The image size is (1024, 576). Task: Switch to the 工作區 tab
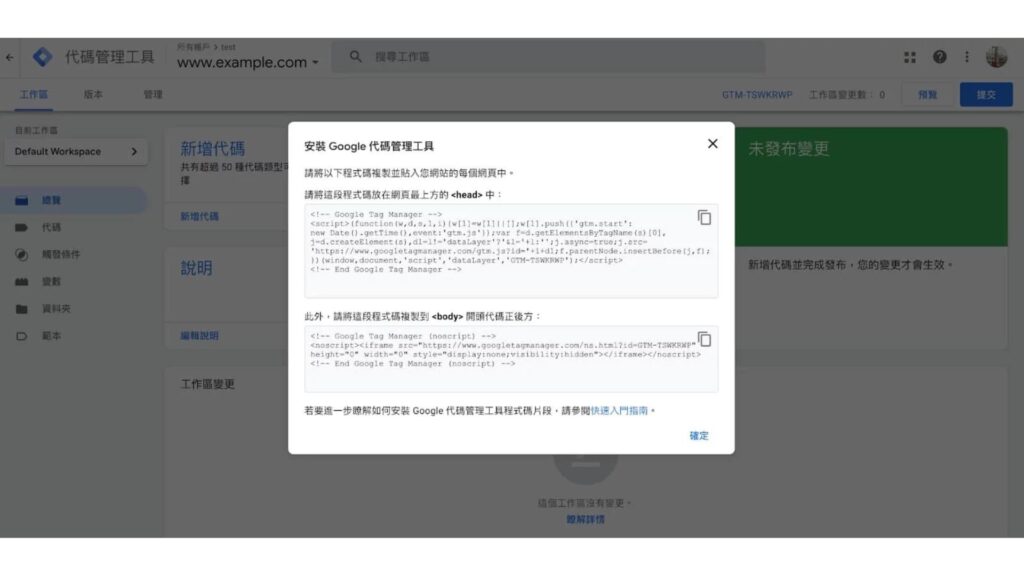click(x=33, y=95)
